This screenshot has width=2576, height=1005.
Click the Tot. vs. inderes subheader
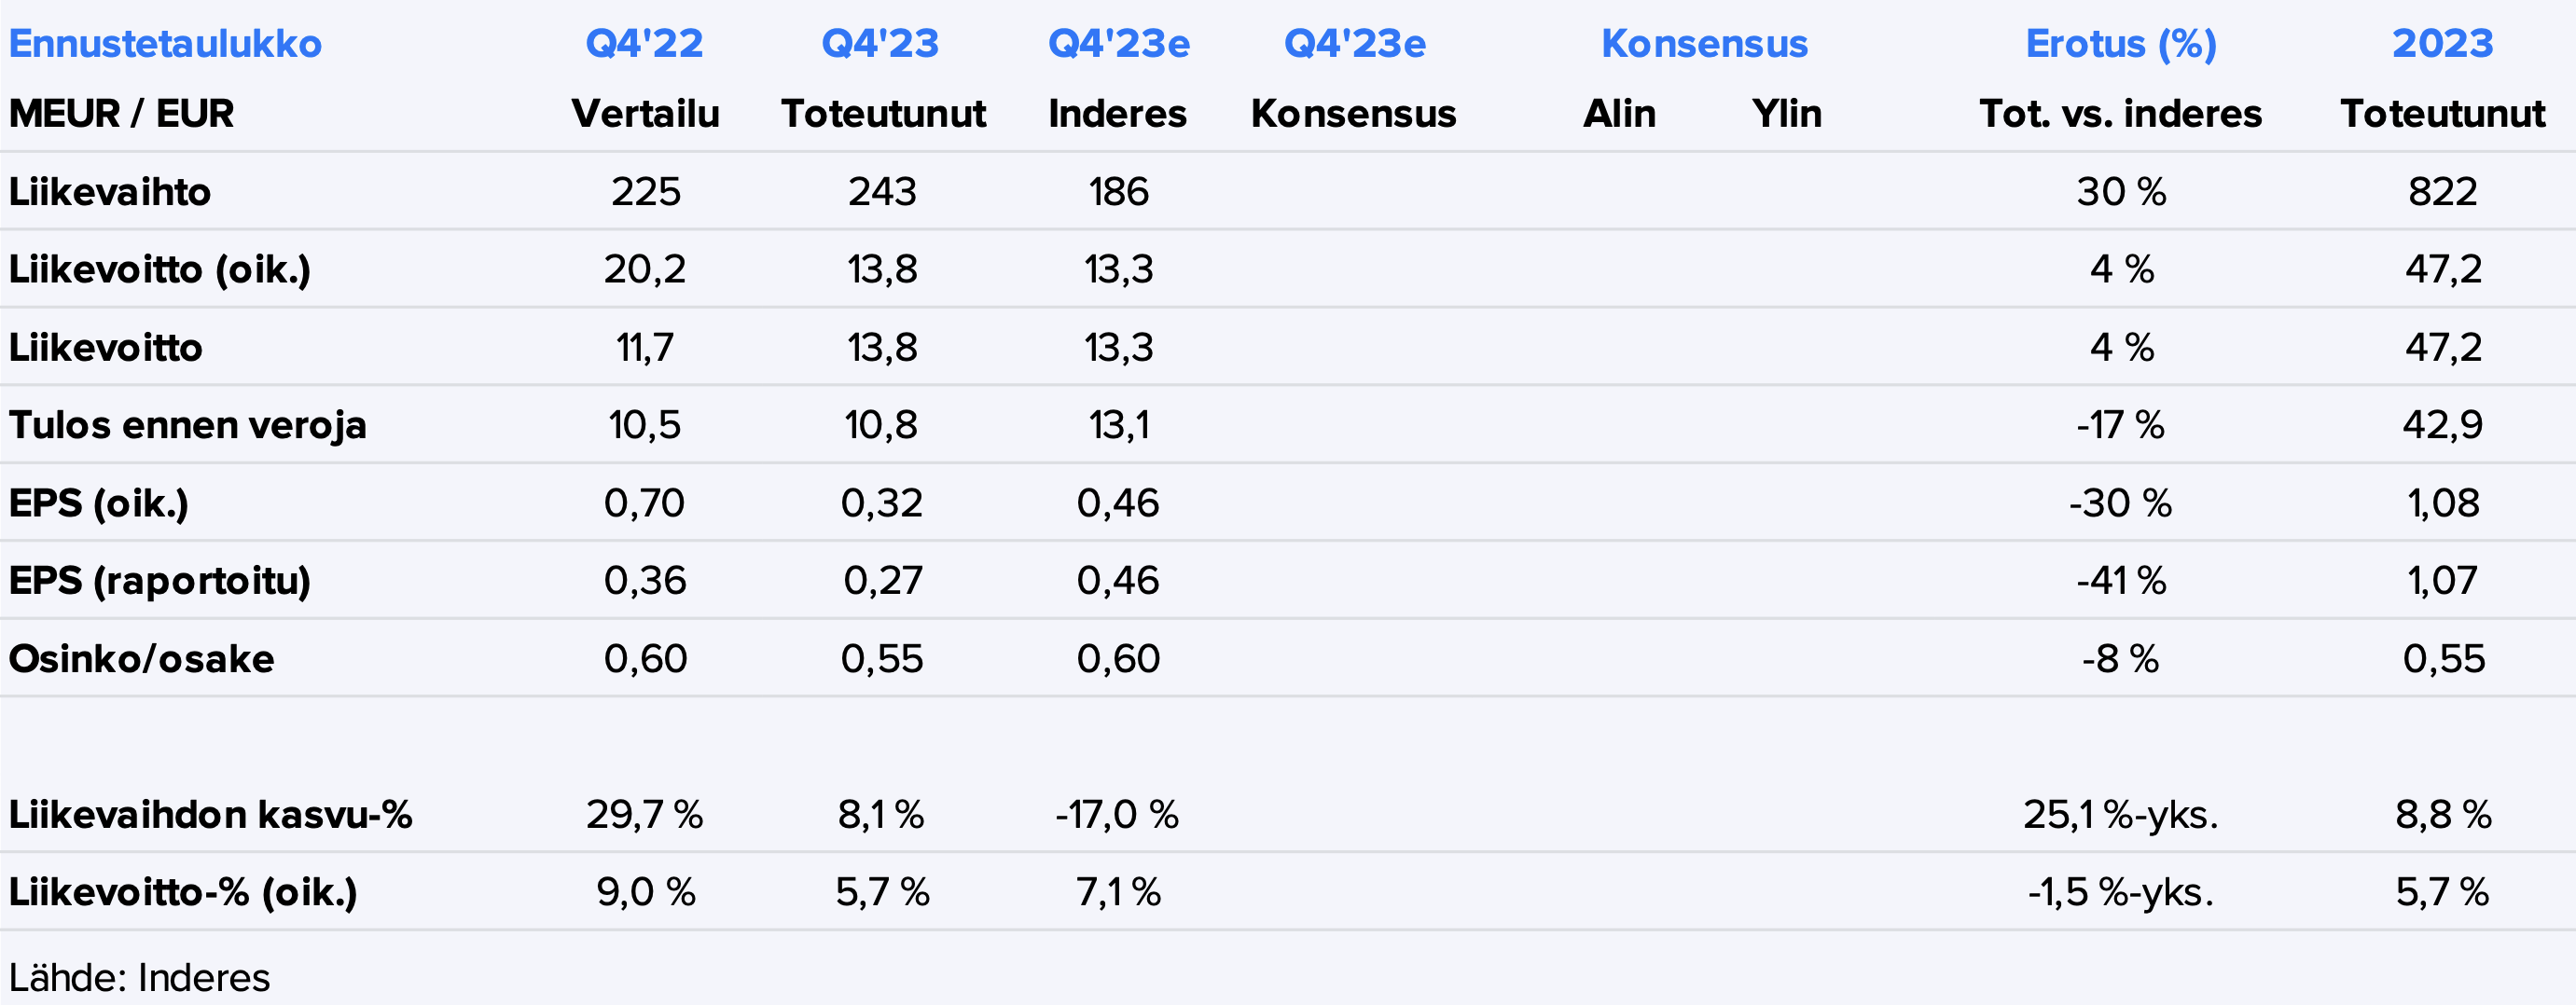tap(2120, 114)
